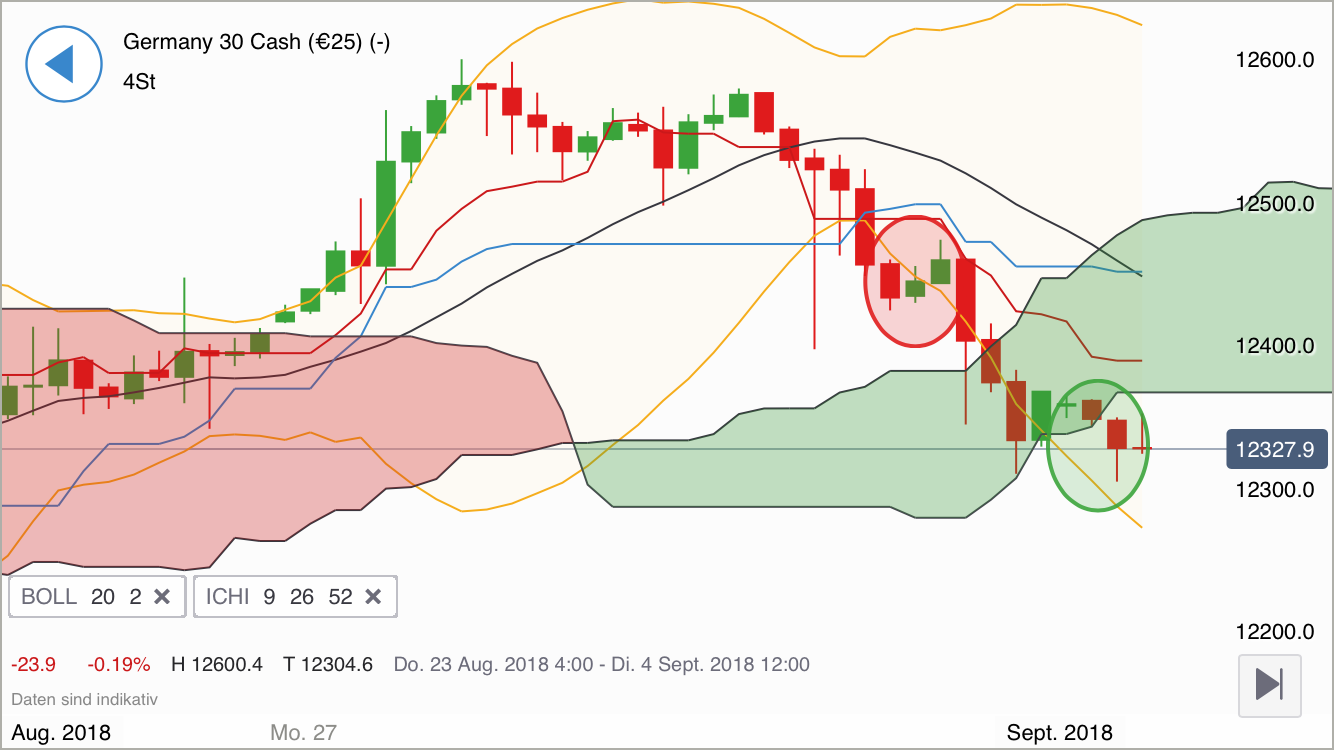The image size is (1334, 750).
Task: Select the current price tag 12327.9
Action: pos(1277,450)
